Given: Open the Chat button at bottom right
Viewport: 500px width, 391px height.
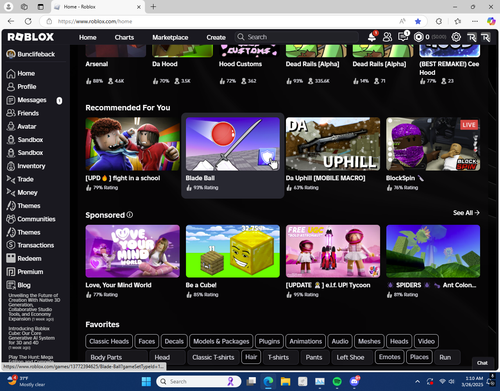Looking at the screenshot, I should click(482, 363).
